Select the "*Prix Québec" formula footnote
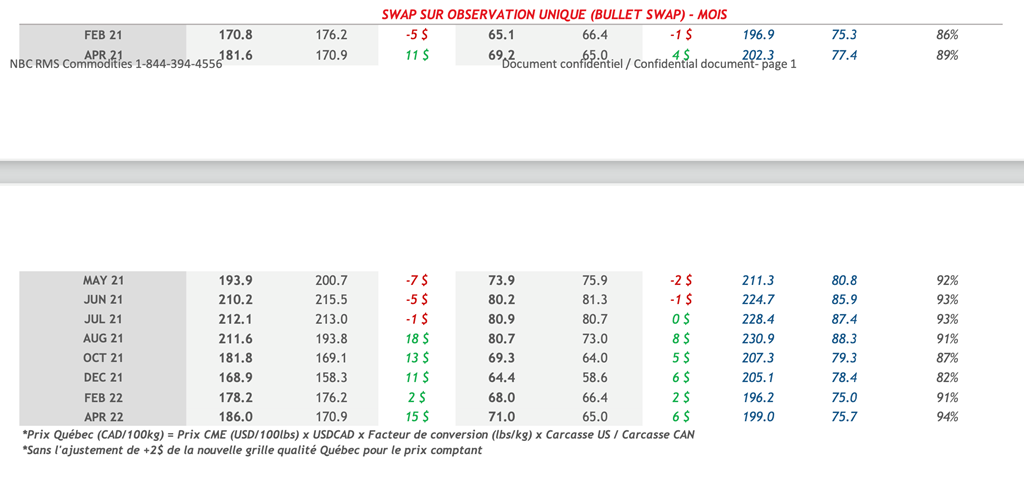The width and height of the screenshot is (1024, 486). click(356, 435)
